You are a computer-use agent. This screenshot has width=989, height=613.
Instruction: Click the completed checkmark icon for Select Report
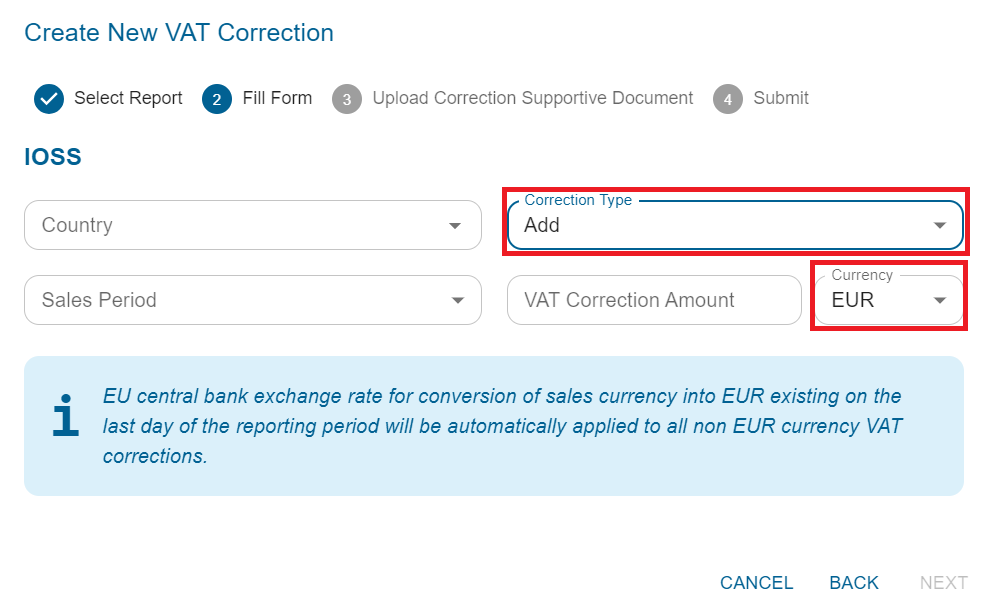pos(49,99)
